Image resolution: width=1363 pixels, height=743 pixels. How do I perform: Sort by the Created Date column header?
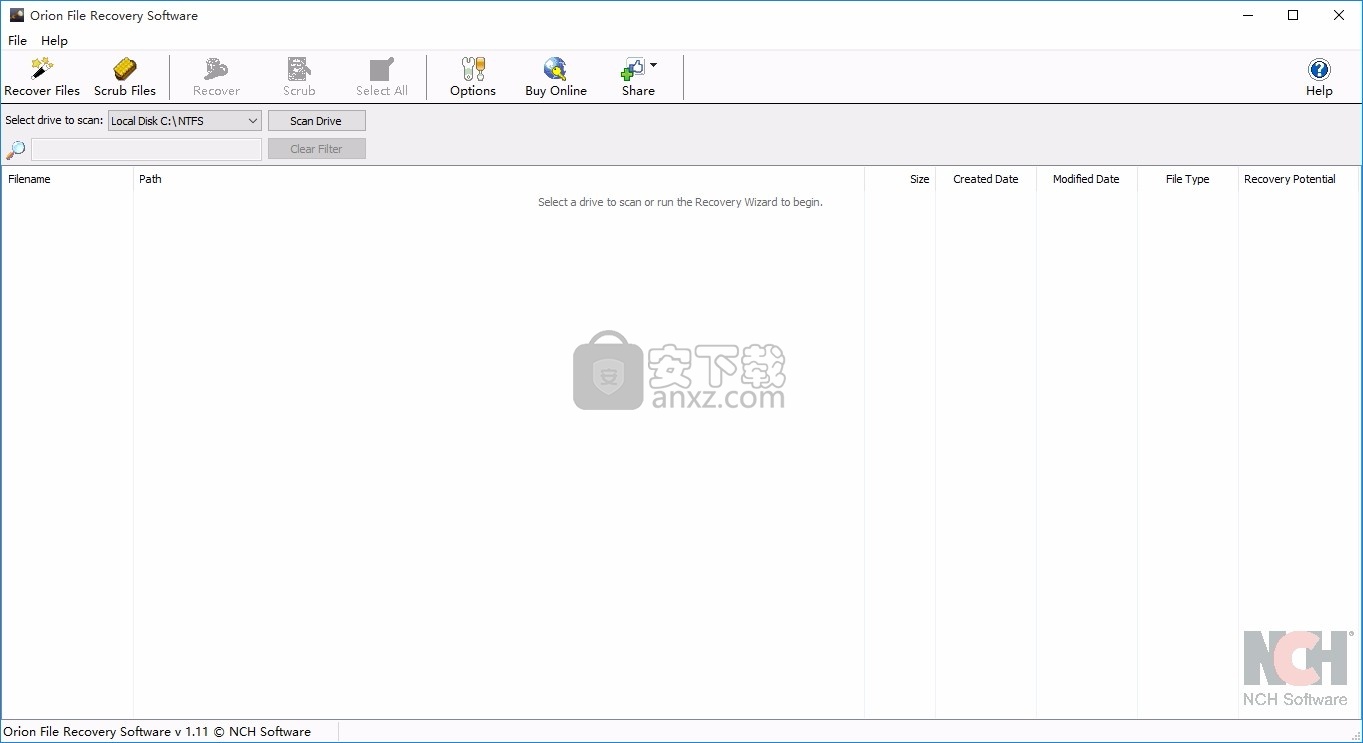pos(986,179)
